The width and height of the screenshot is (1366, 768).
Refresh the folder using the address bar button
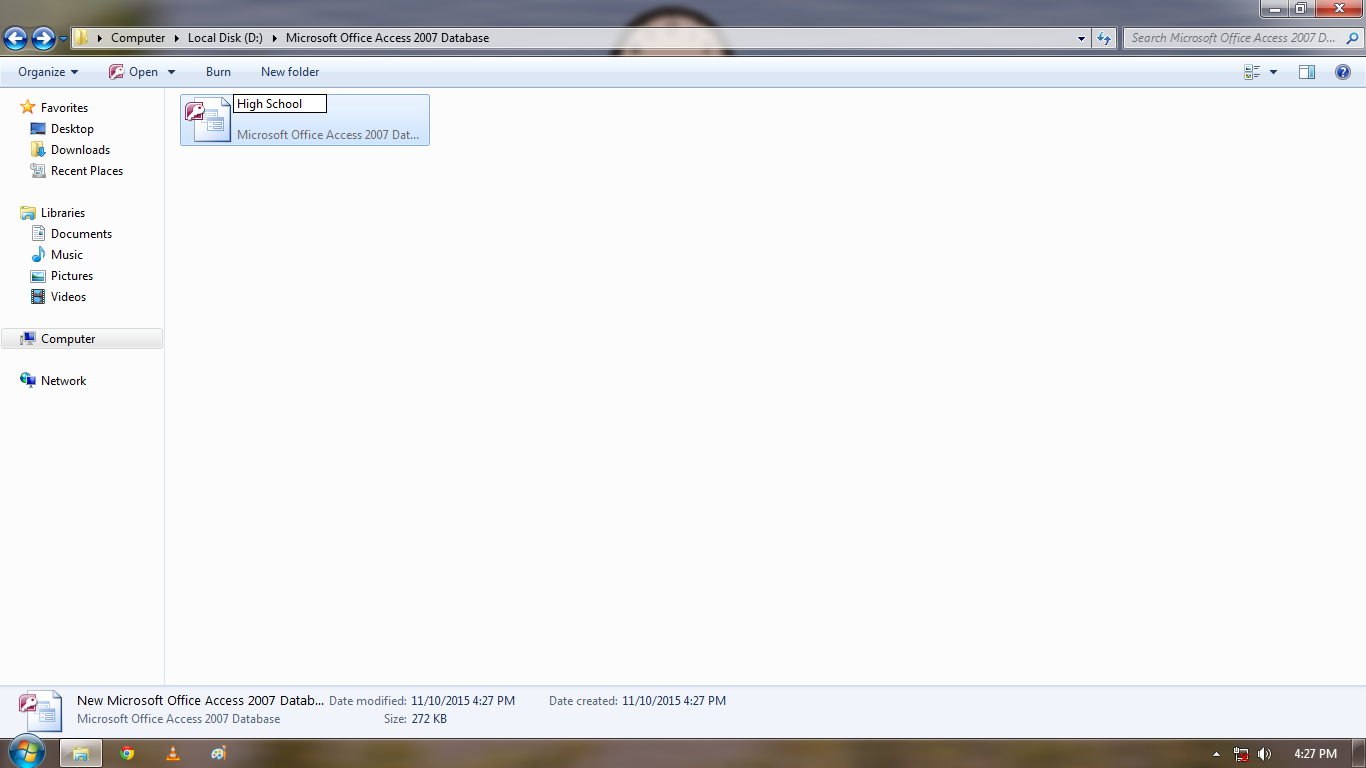[x=1104, y=38]
